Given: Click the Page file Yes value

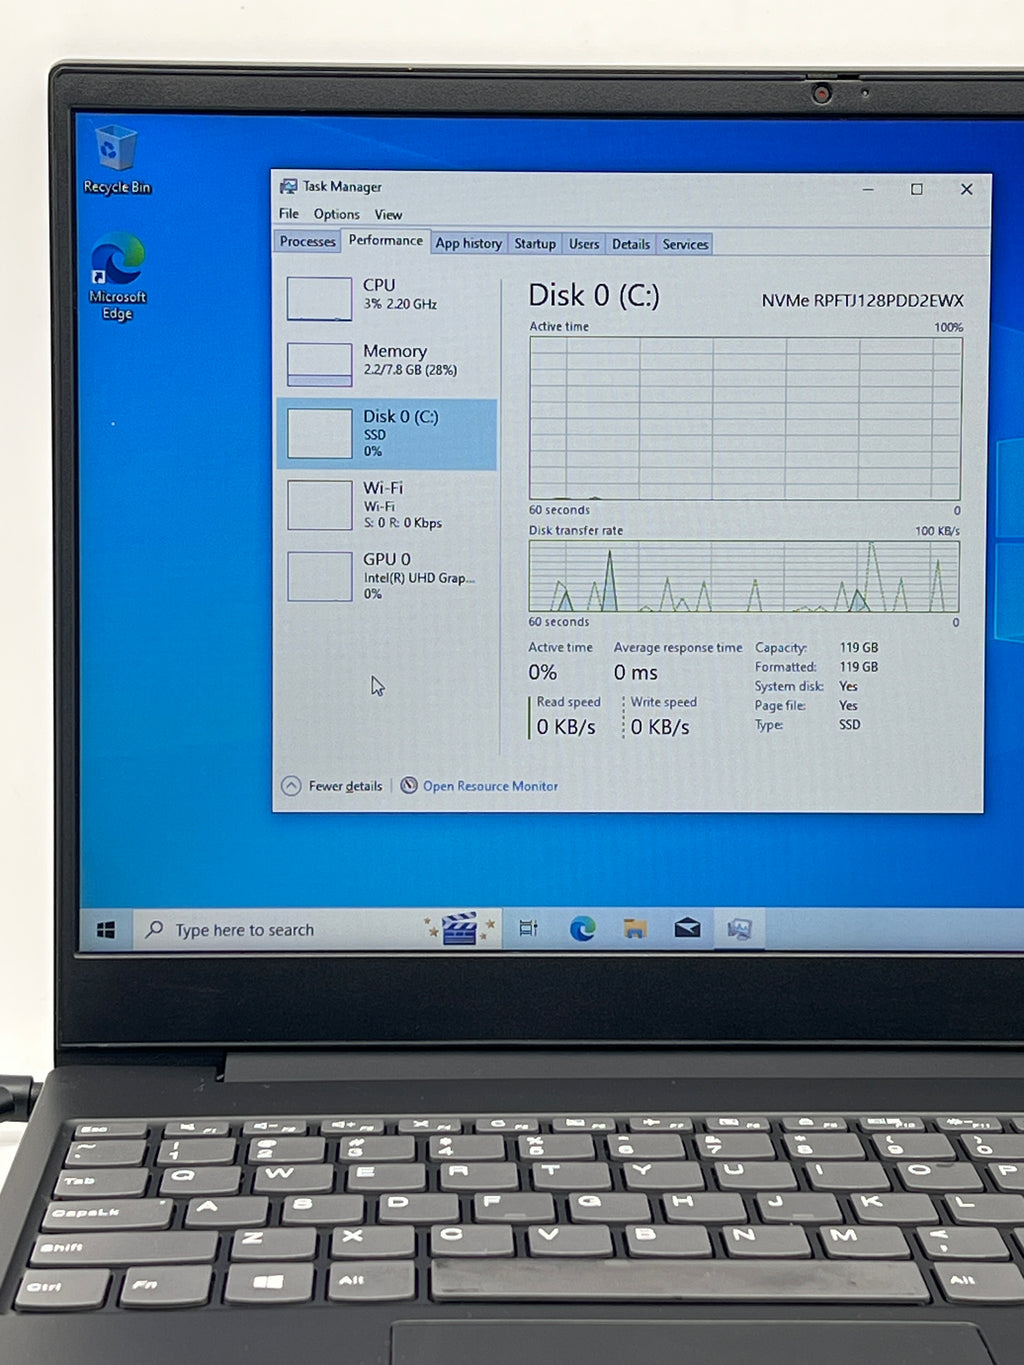Looking at the screenshot, I should 848,705.
